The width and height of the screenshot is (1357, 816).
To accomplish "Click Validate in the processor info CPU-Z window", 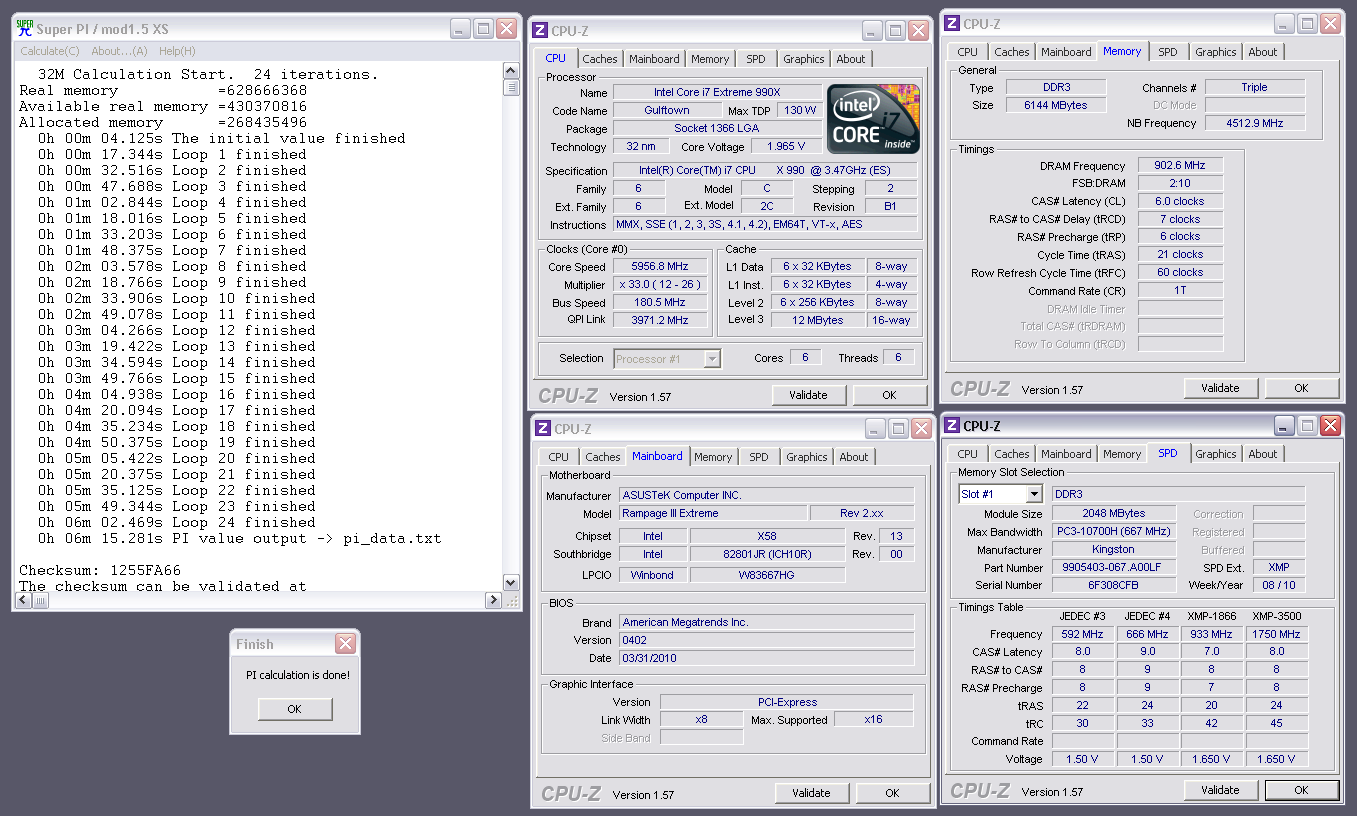I will click(808, 395).
